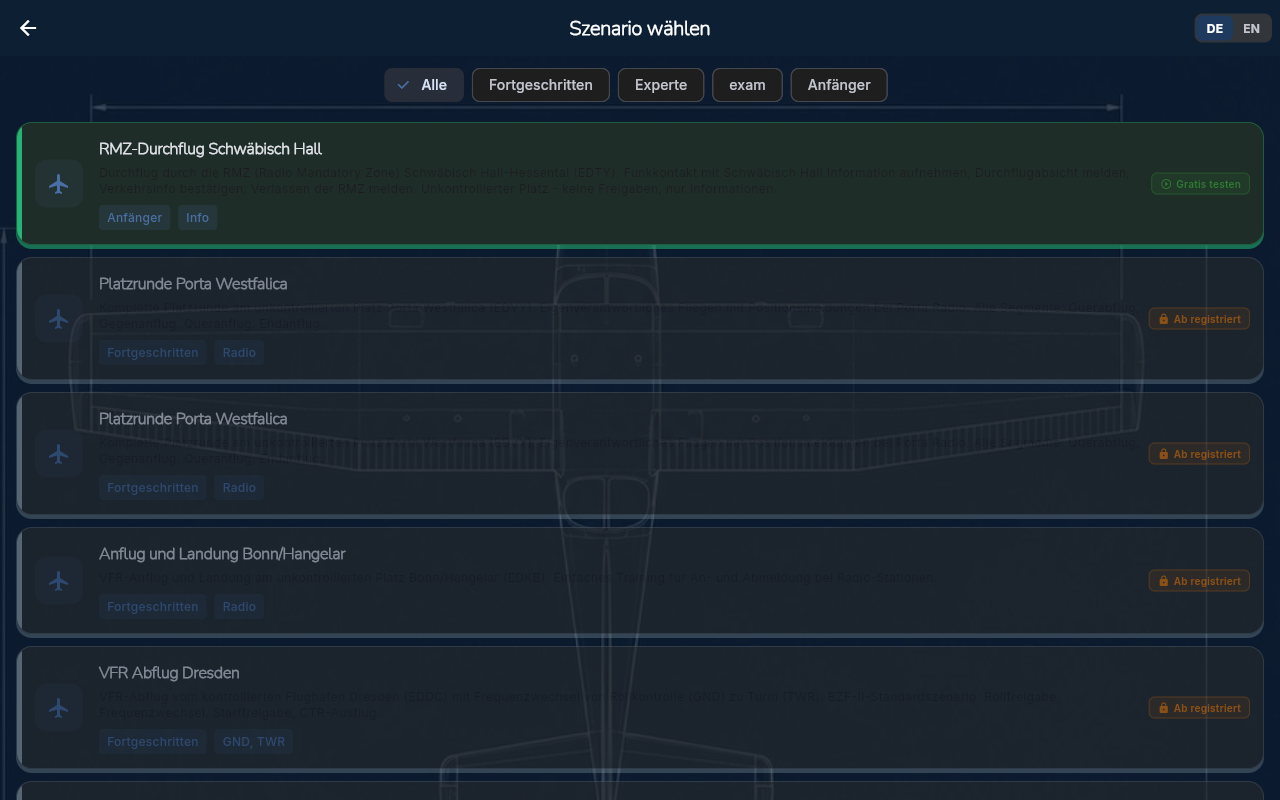This screenshot has width=1280, height=800.
Task: Filter scenarios by Experte chip
Action: point(661,85)
